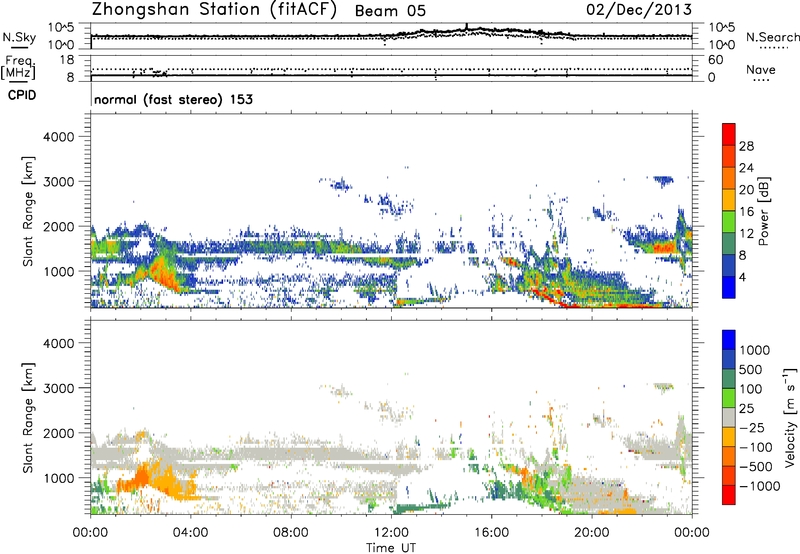The width and height of the screenshot is (800, 554).
Task: Click the orange echo patch near 03:00 in power panel
Action: (x=163, y=273)
